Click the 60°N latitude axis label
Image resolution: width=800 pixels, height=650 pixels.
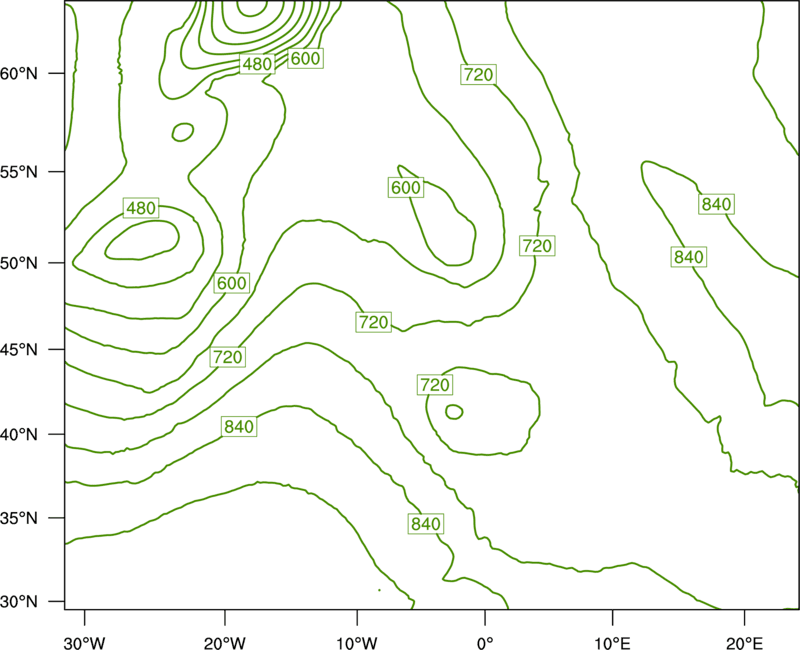pyautogui.click(x=19, y=73)
